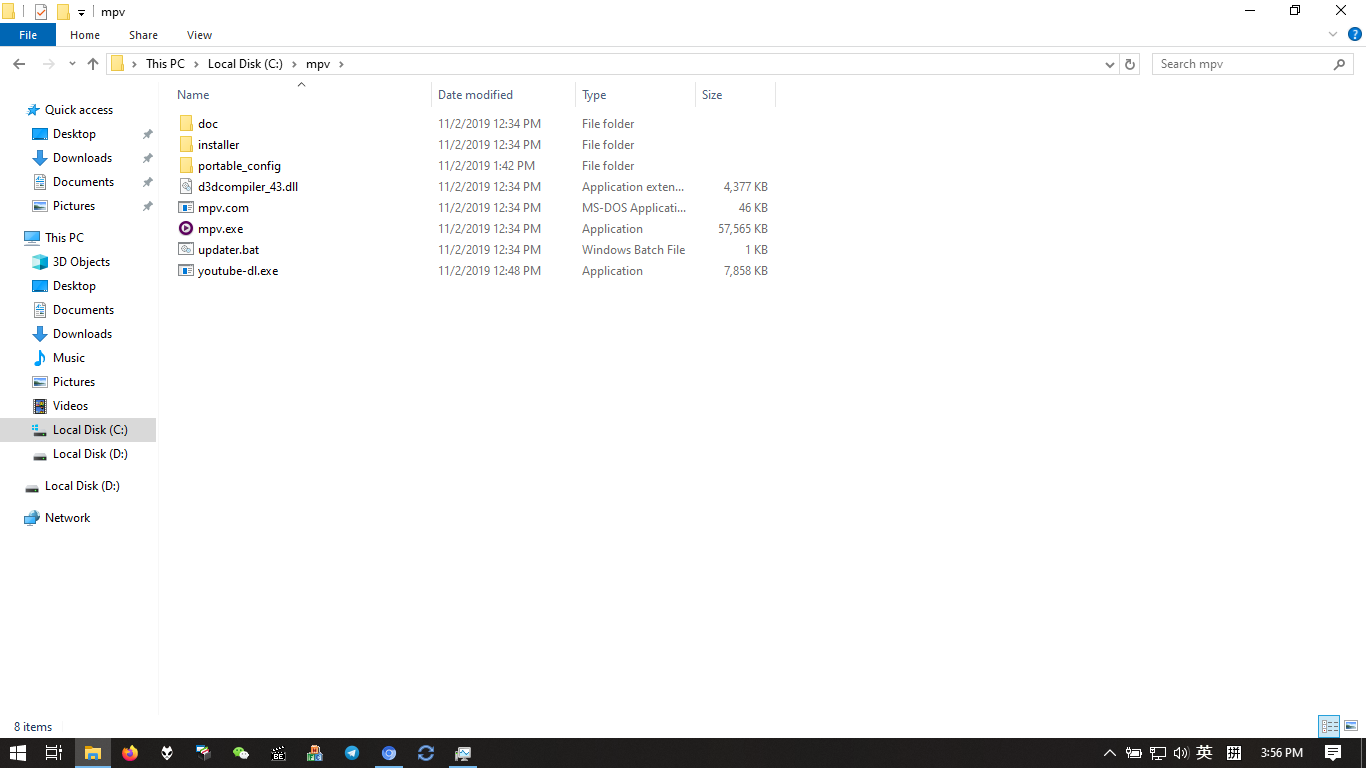
Task: Sort by the Date modified column header
Action: 504,95
